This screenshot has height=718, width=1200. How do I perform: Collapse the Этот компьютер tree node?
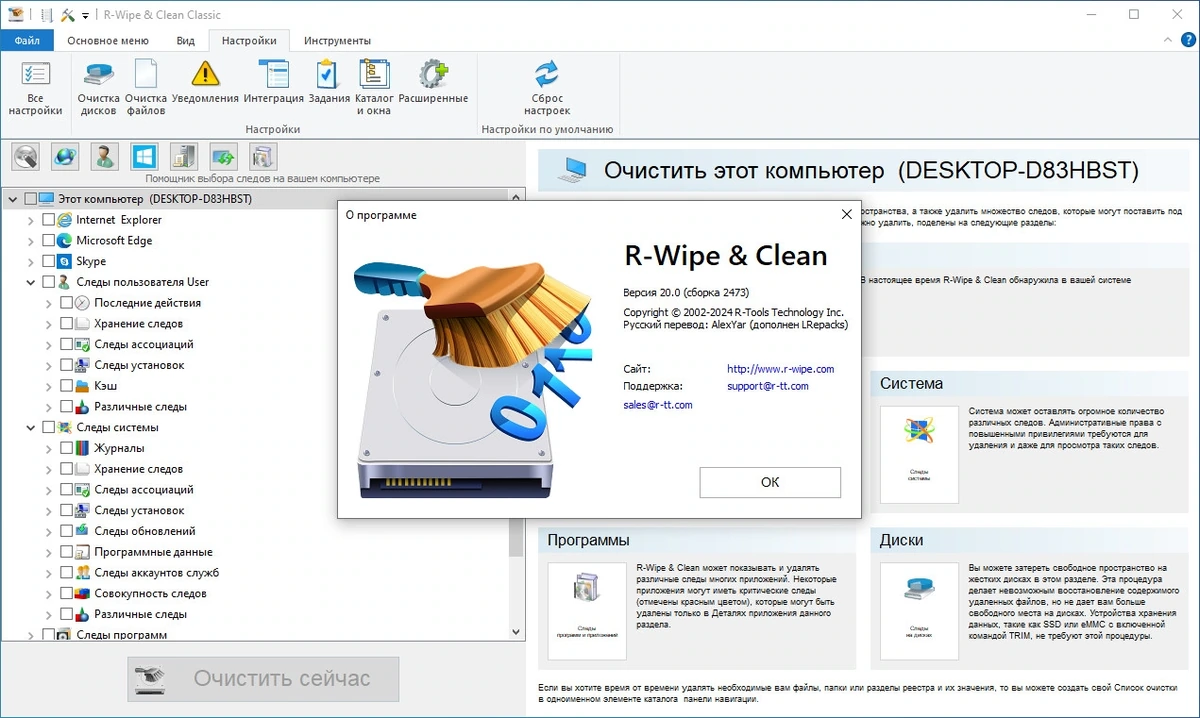[13, 199]
